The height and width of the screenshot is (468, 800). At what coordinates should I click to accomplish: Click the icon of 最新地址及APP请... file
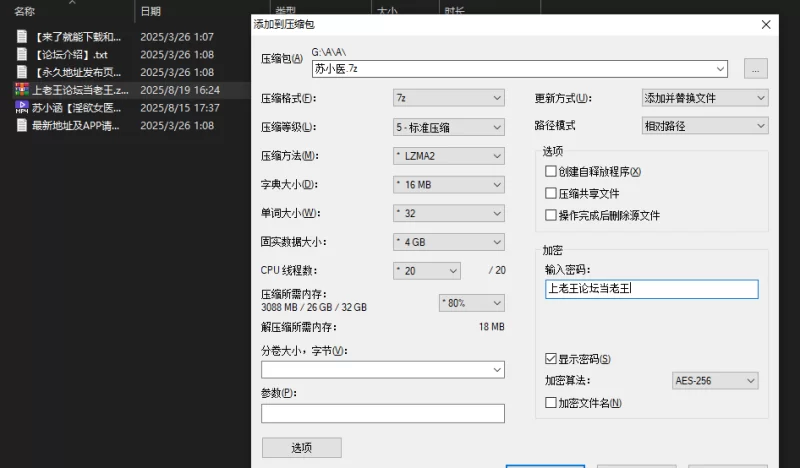[x=21, y=125]
